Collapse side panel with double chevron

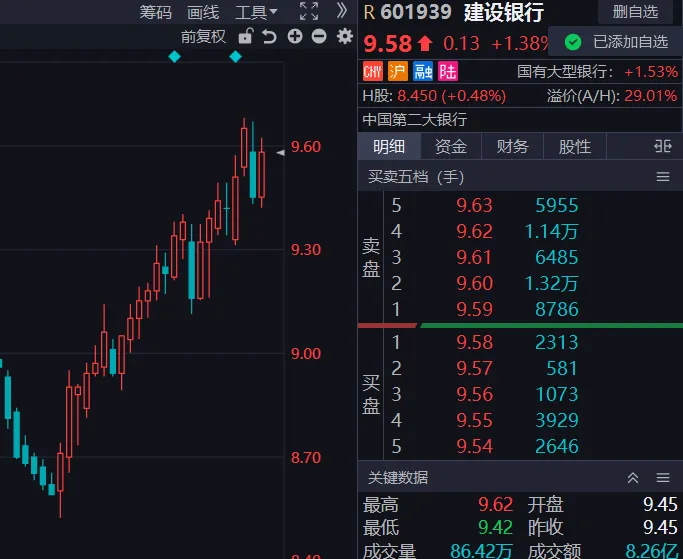[x=342, y=10]
